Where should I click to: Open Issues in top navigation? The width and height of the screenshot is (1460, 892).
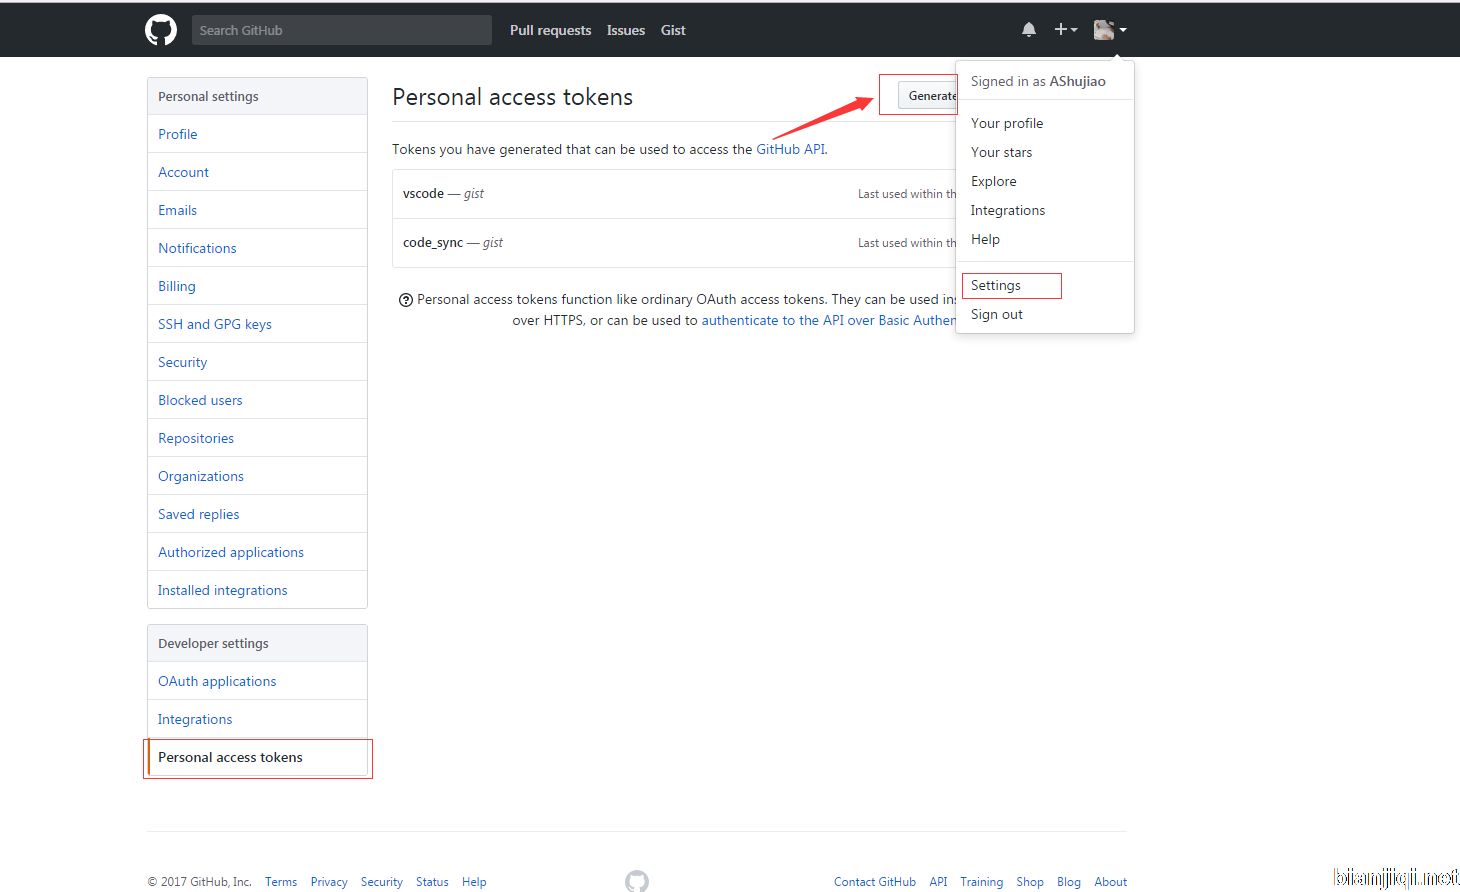pos(626,30)
